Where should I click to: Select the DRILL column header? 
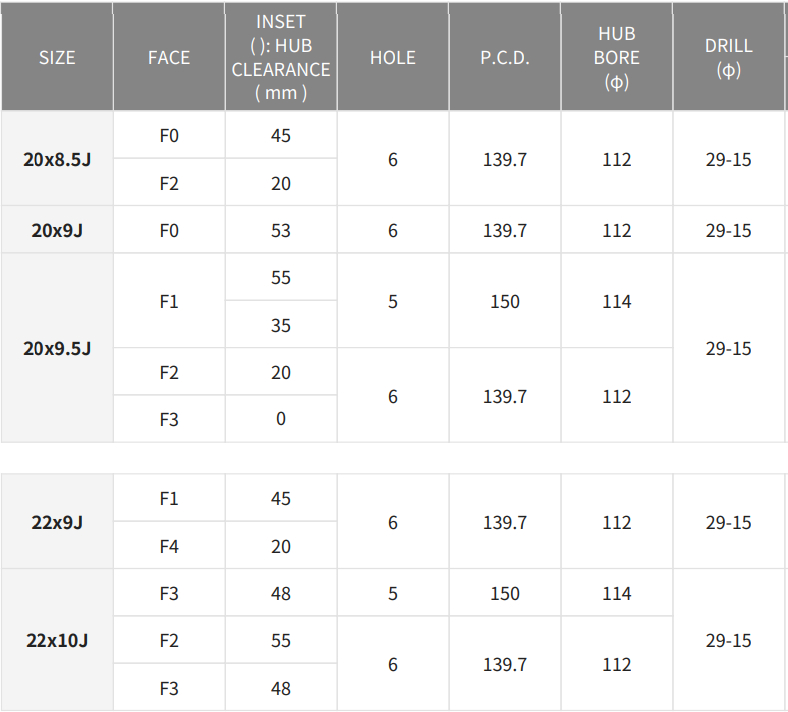729,57
